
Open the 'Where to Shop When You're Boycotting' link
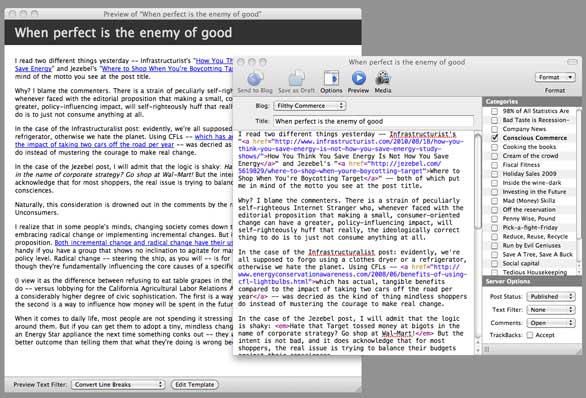(x=167, y=69)
